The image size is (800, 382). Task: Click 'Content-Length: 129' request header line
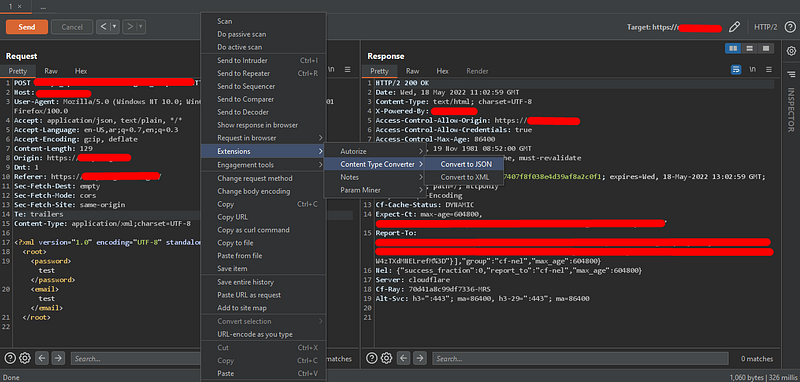point(53,148)
